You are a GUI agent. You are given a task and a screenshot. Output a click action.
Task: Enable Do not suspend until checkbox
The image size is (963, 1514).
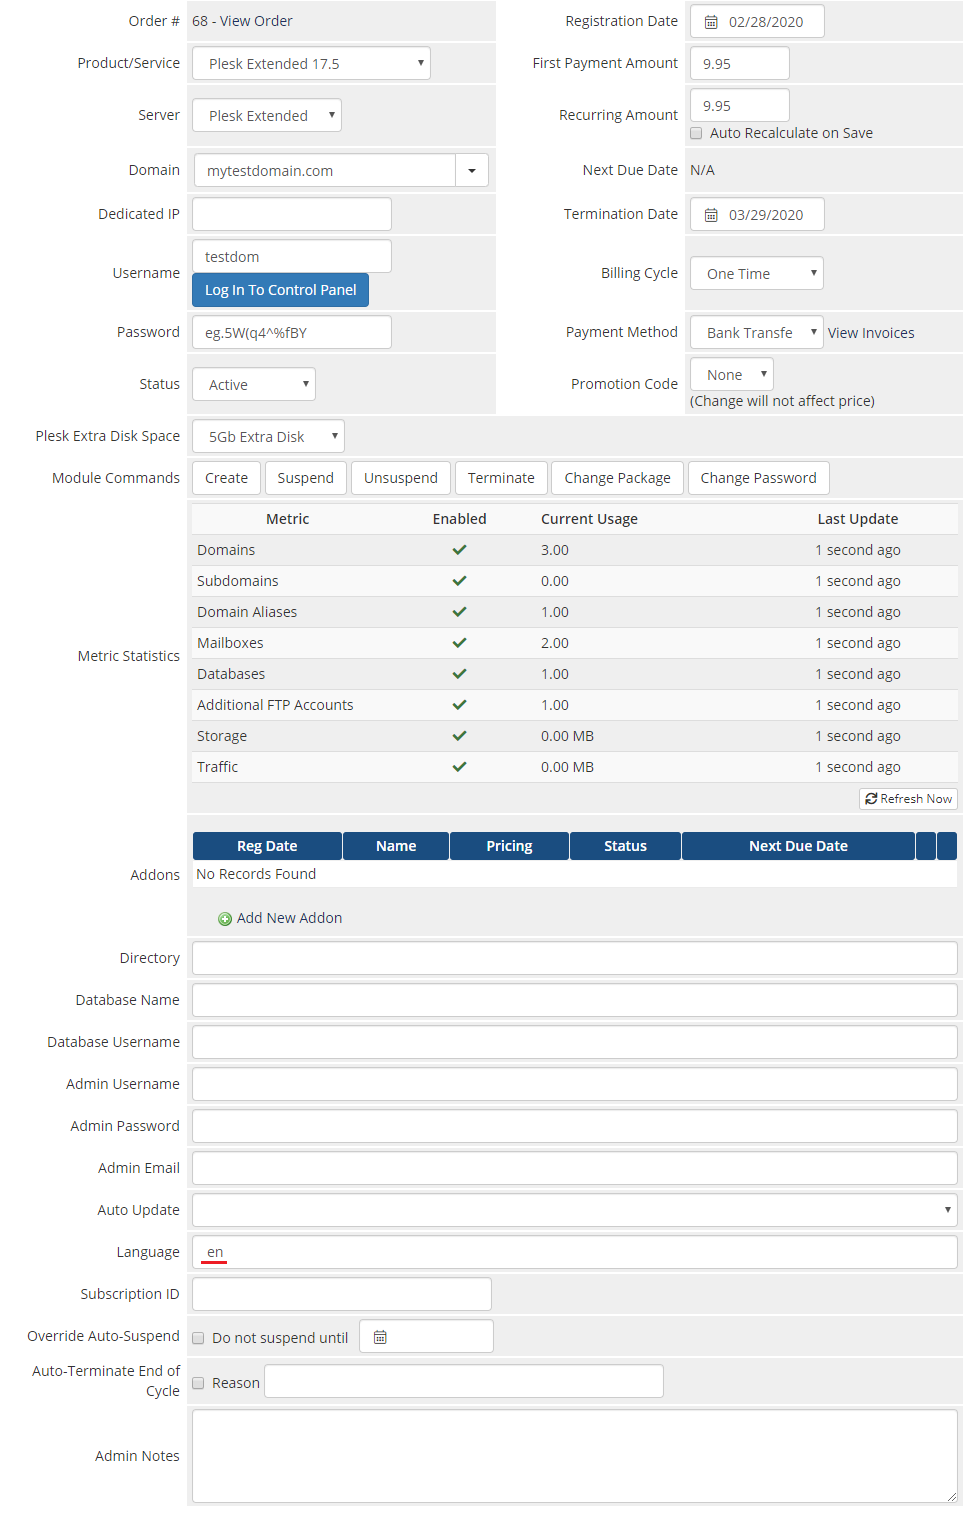(x=198, y=1338)
